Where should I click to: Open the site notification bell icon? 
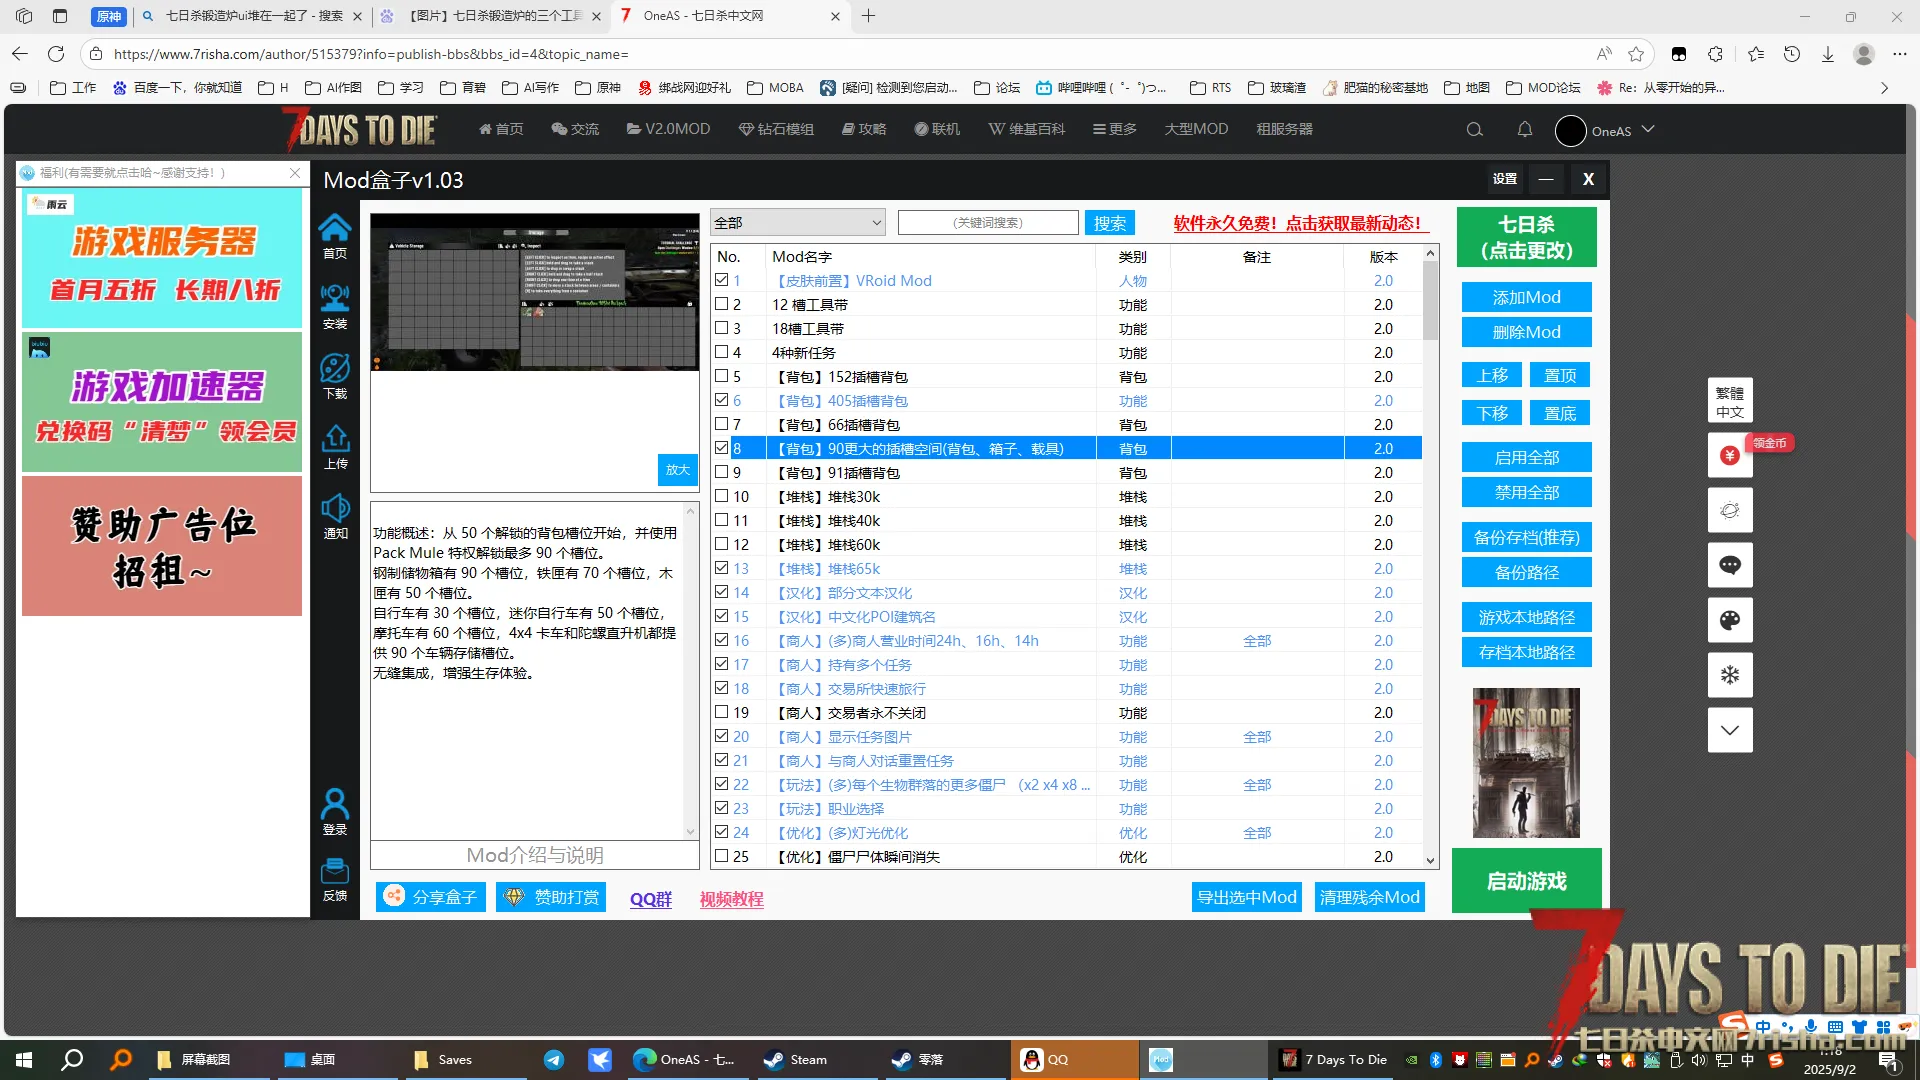[1524, 130]
